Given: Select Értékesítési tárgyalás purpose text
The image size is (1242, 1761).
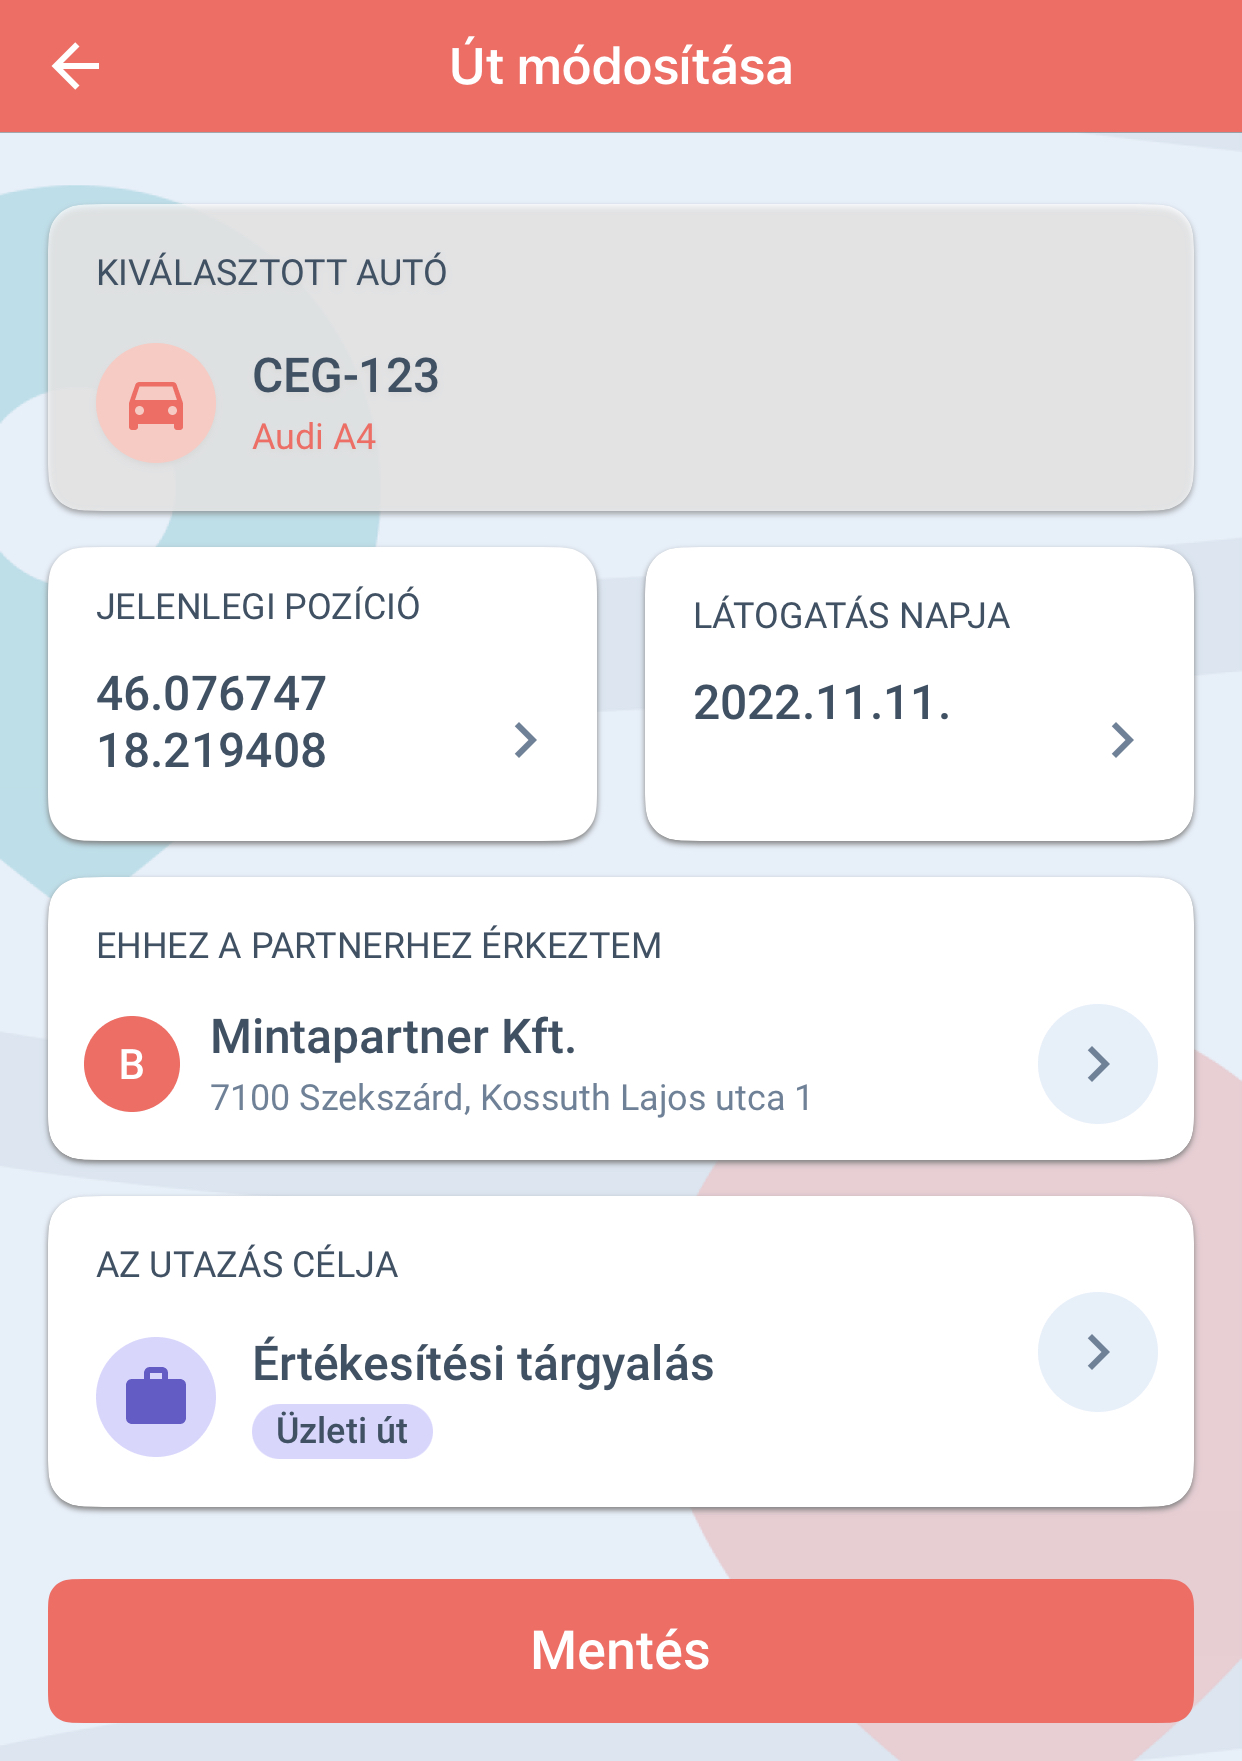Looking at the screenshot, I should tap(483, 1364).
